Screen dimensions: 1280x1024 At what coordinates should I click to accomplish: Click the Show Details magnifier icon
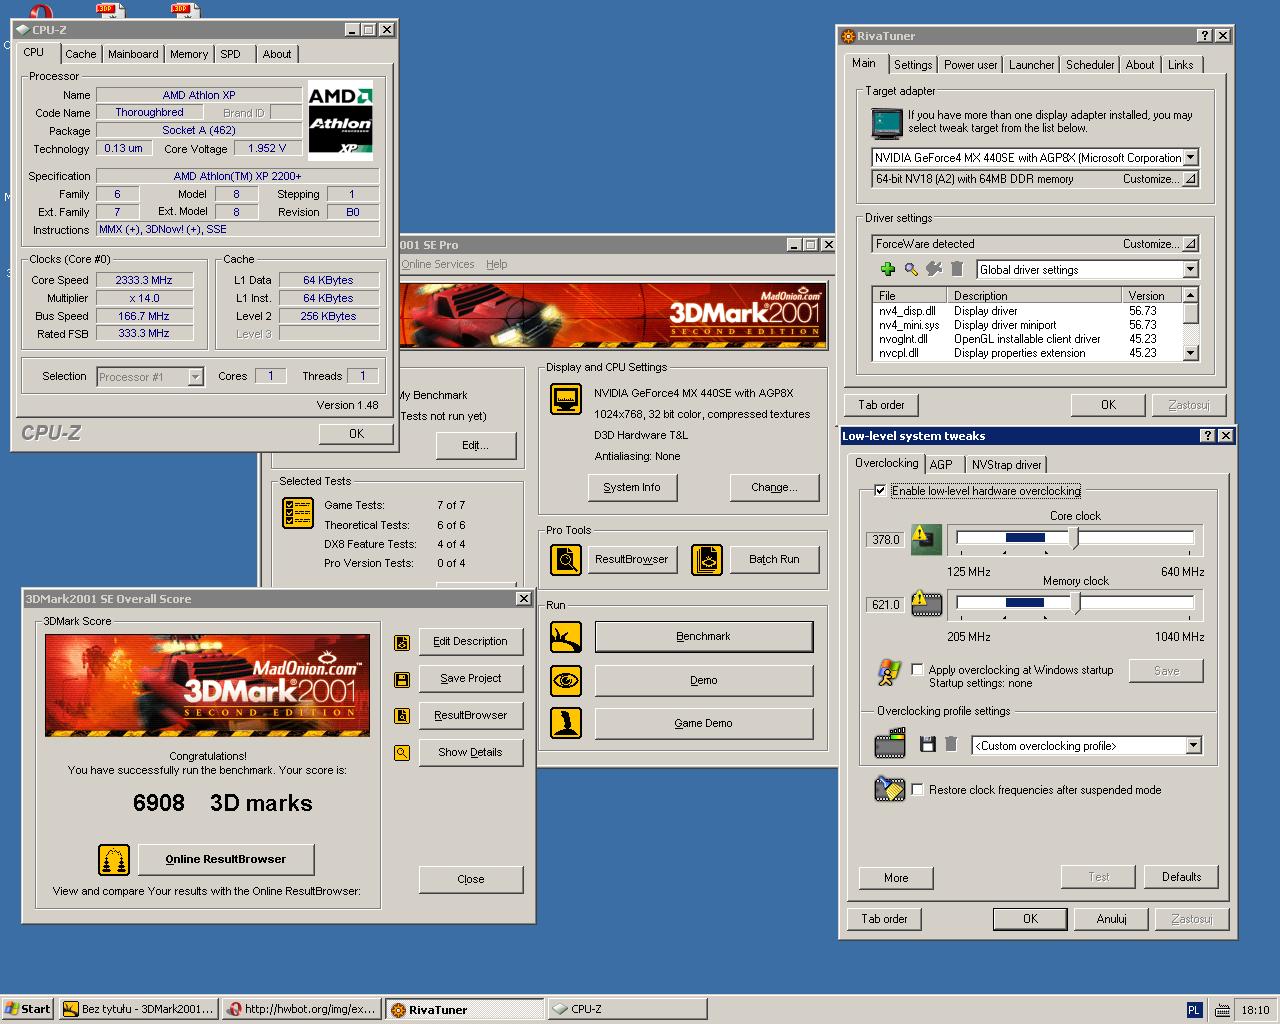coord(402,753)
